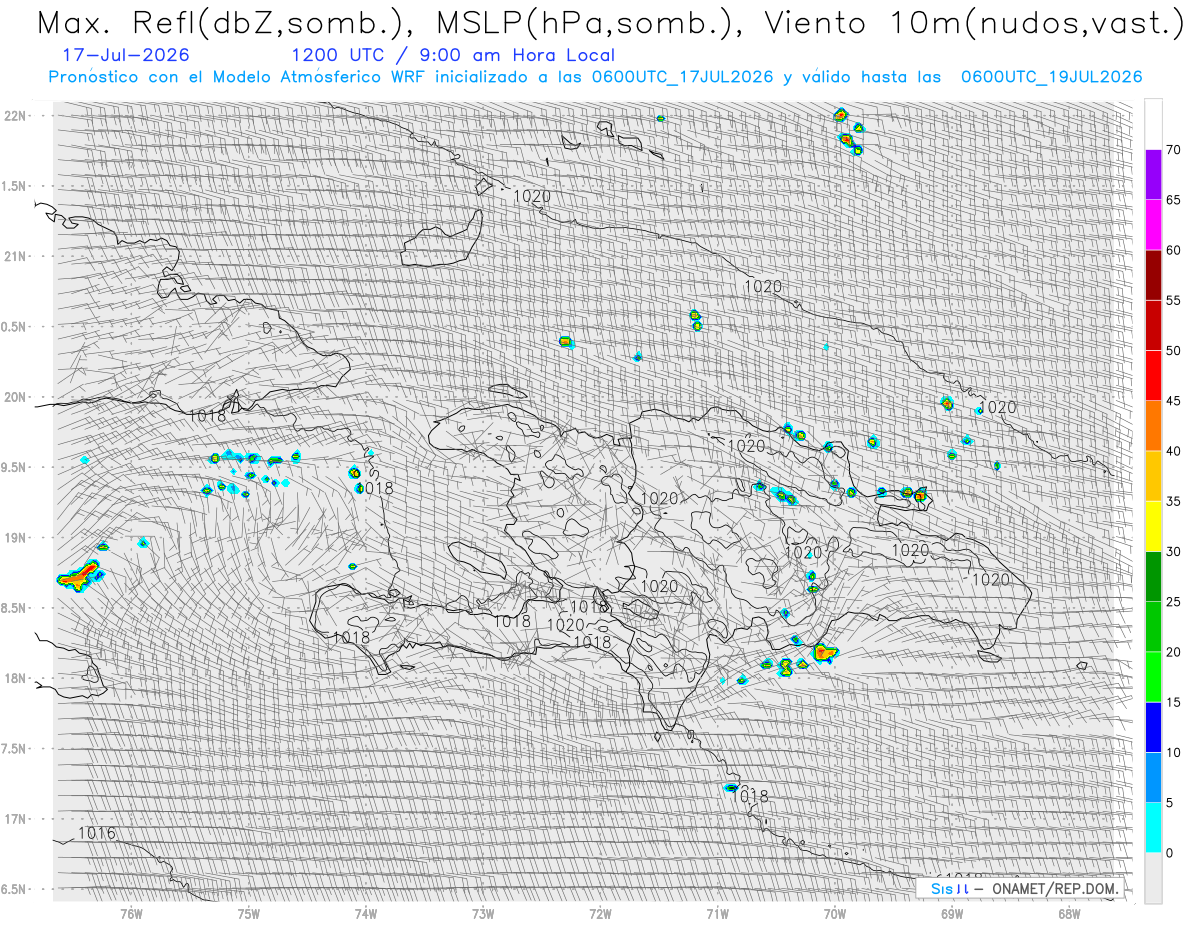1200x927 pixels.
Task: Click the colorbar value '0'
Action: pos(1170,852)
